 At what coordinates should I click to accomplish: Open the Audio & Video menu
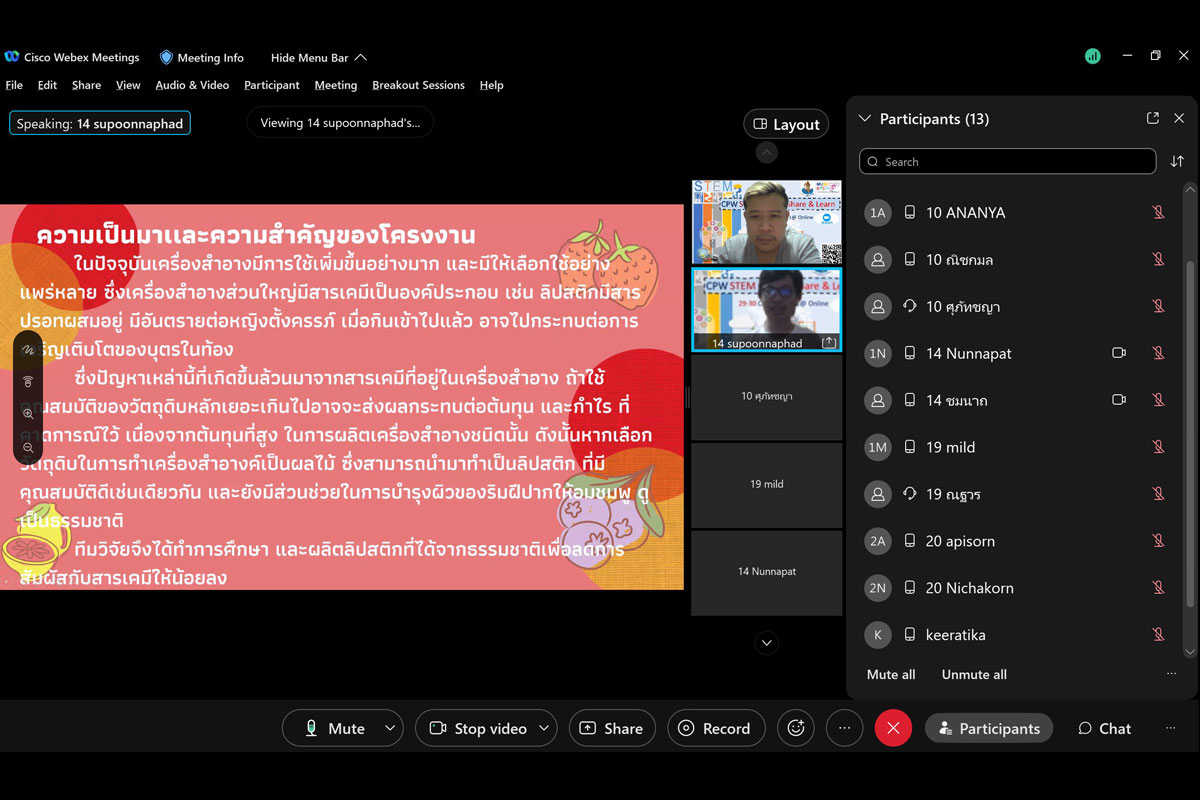[x=192, y=85]
